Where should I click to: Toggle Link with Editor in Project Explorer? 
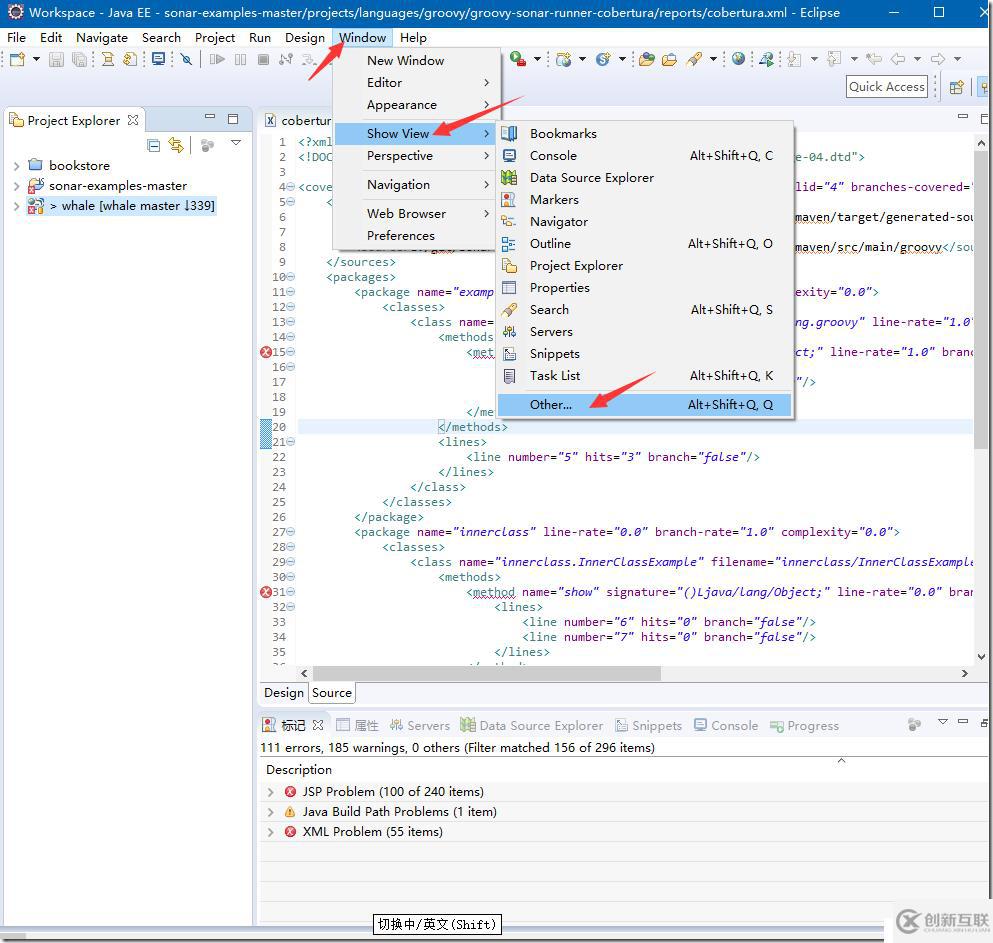(x=176, y=145)
